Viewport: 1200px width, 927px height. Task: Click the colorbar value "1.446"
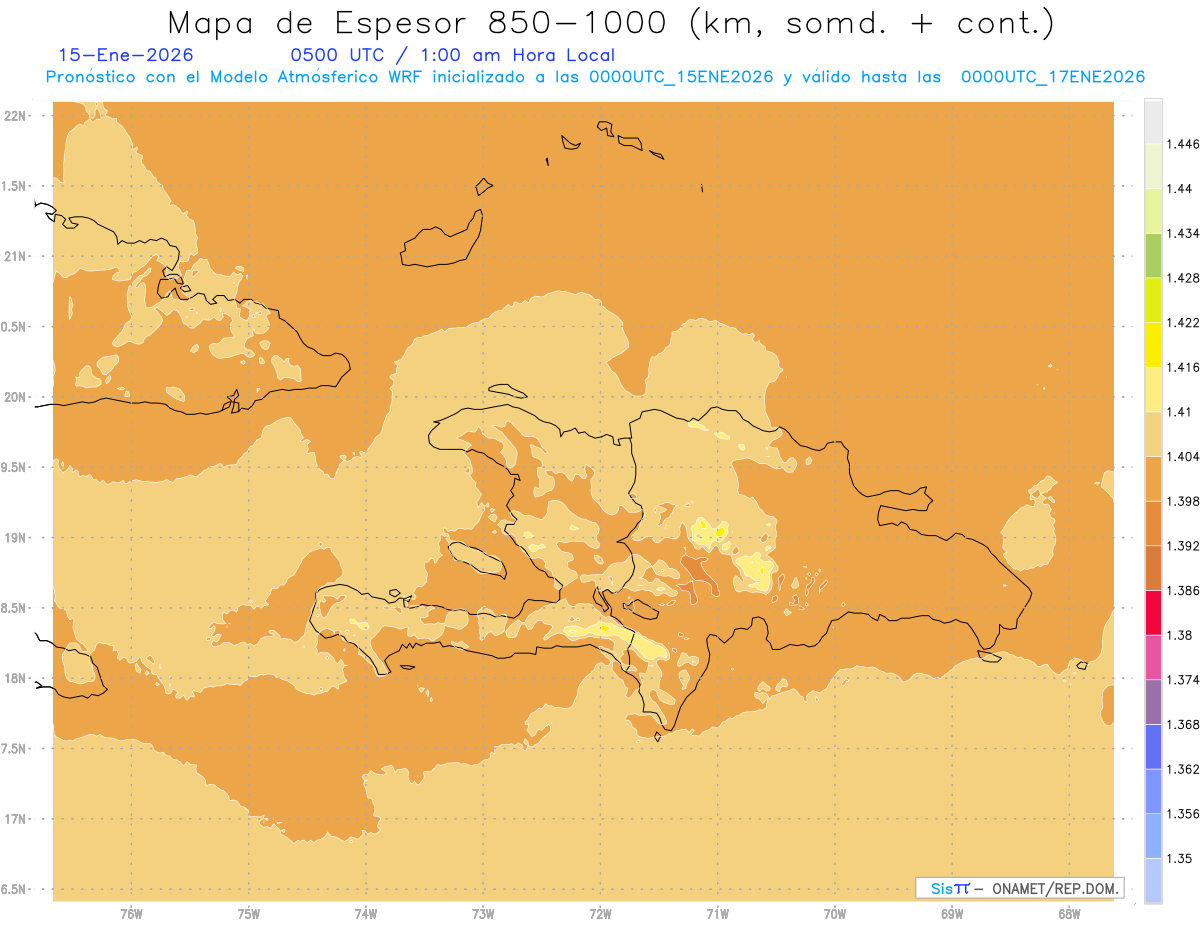click(x=1181, y=144)
